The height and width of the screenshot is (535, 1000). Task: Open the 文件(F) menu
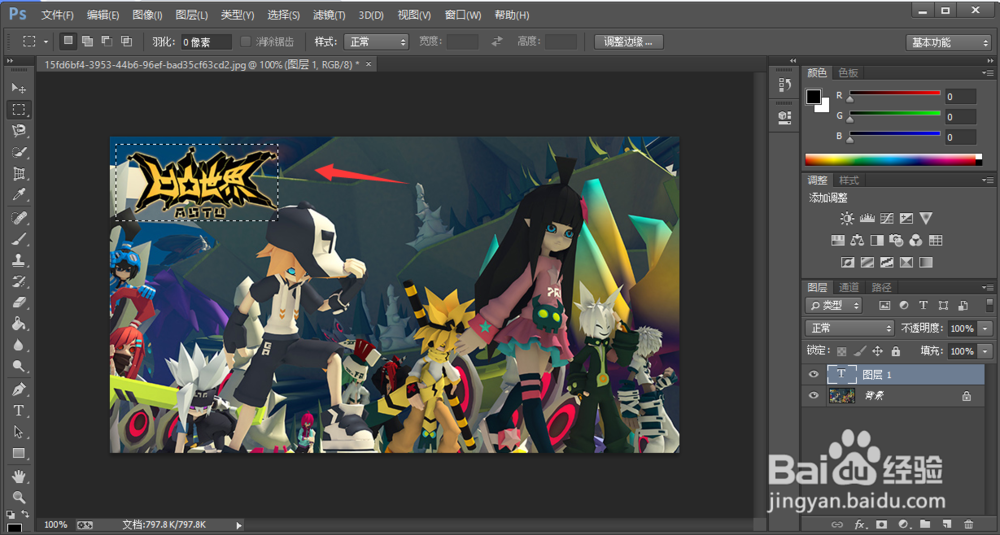pyautogui.click(x=57, y=15)
